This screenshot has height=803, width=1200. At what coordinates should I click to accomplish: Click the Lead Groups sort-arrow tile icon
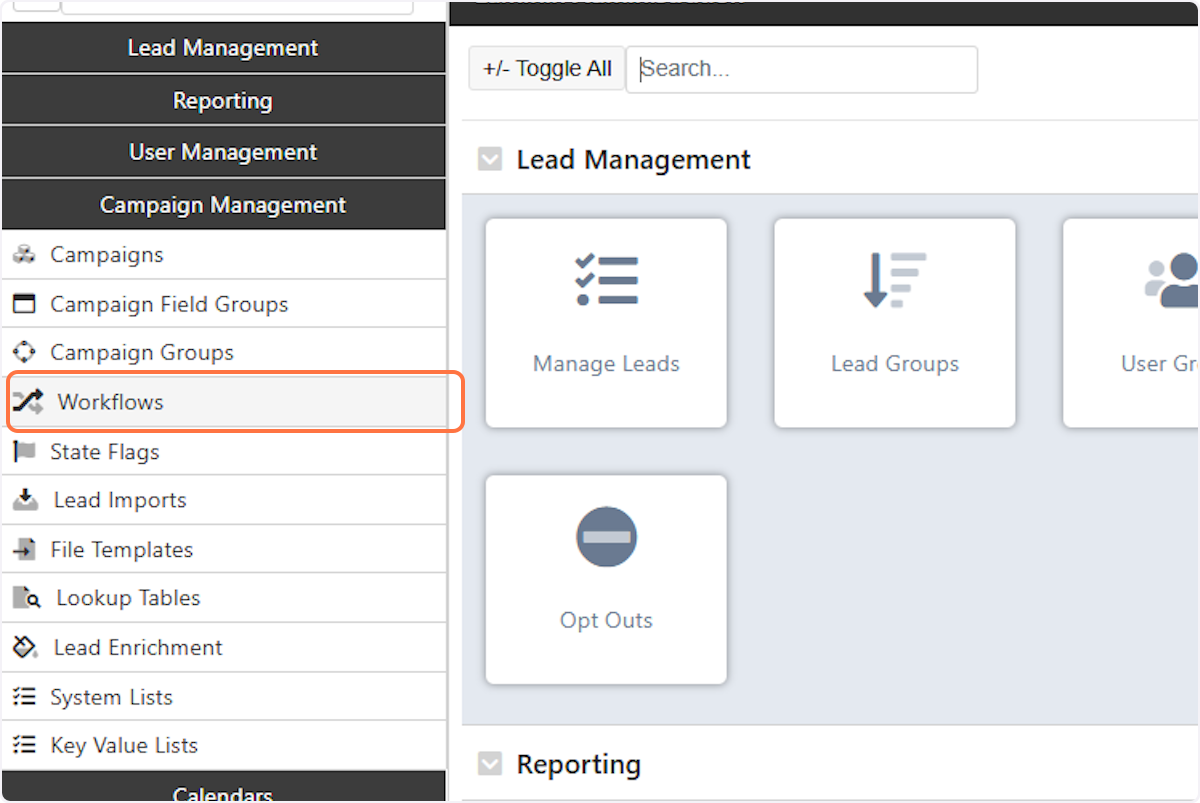pos(895,280)
